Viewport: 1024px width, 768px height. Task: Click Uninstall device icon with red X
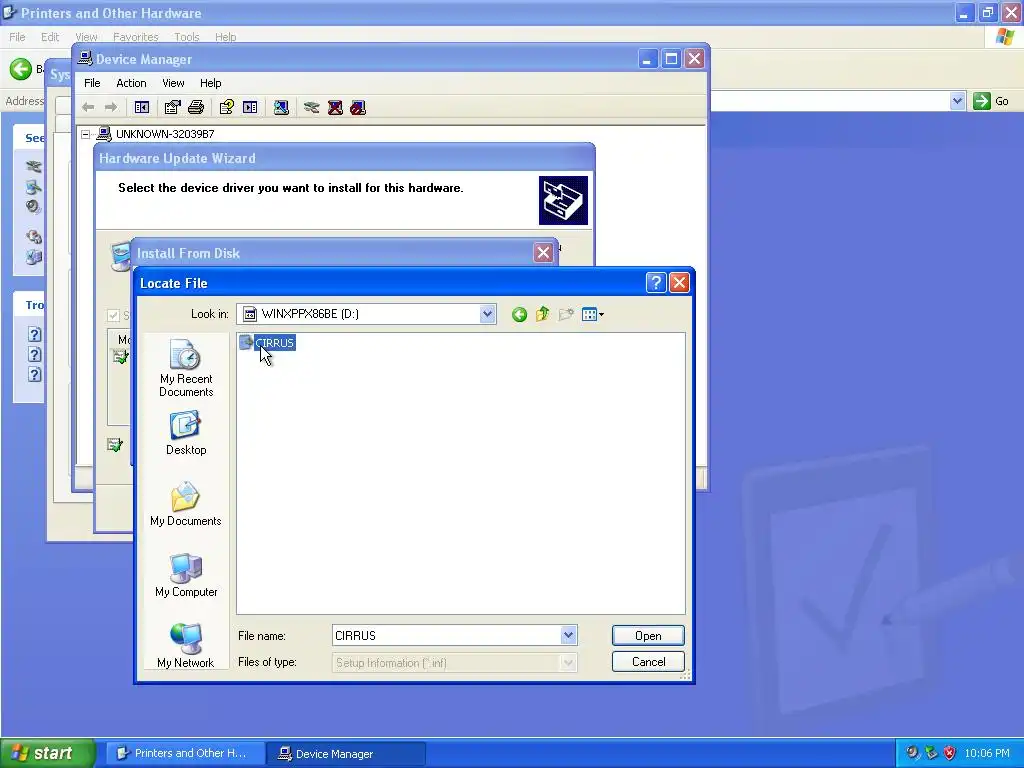coord(335,107)
